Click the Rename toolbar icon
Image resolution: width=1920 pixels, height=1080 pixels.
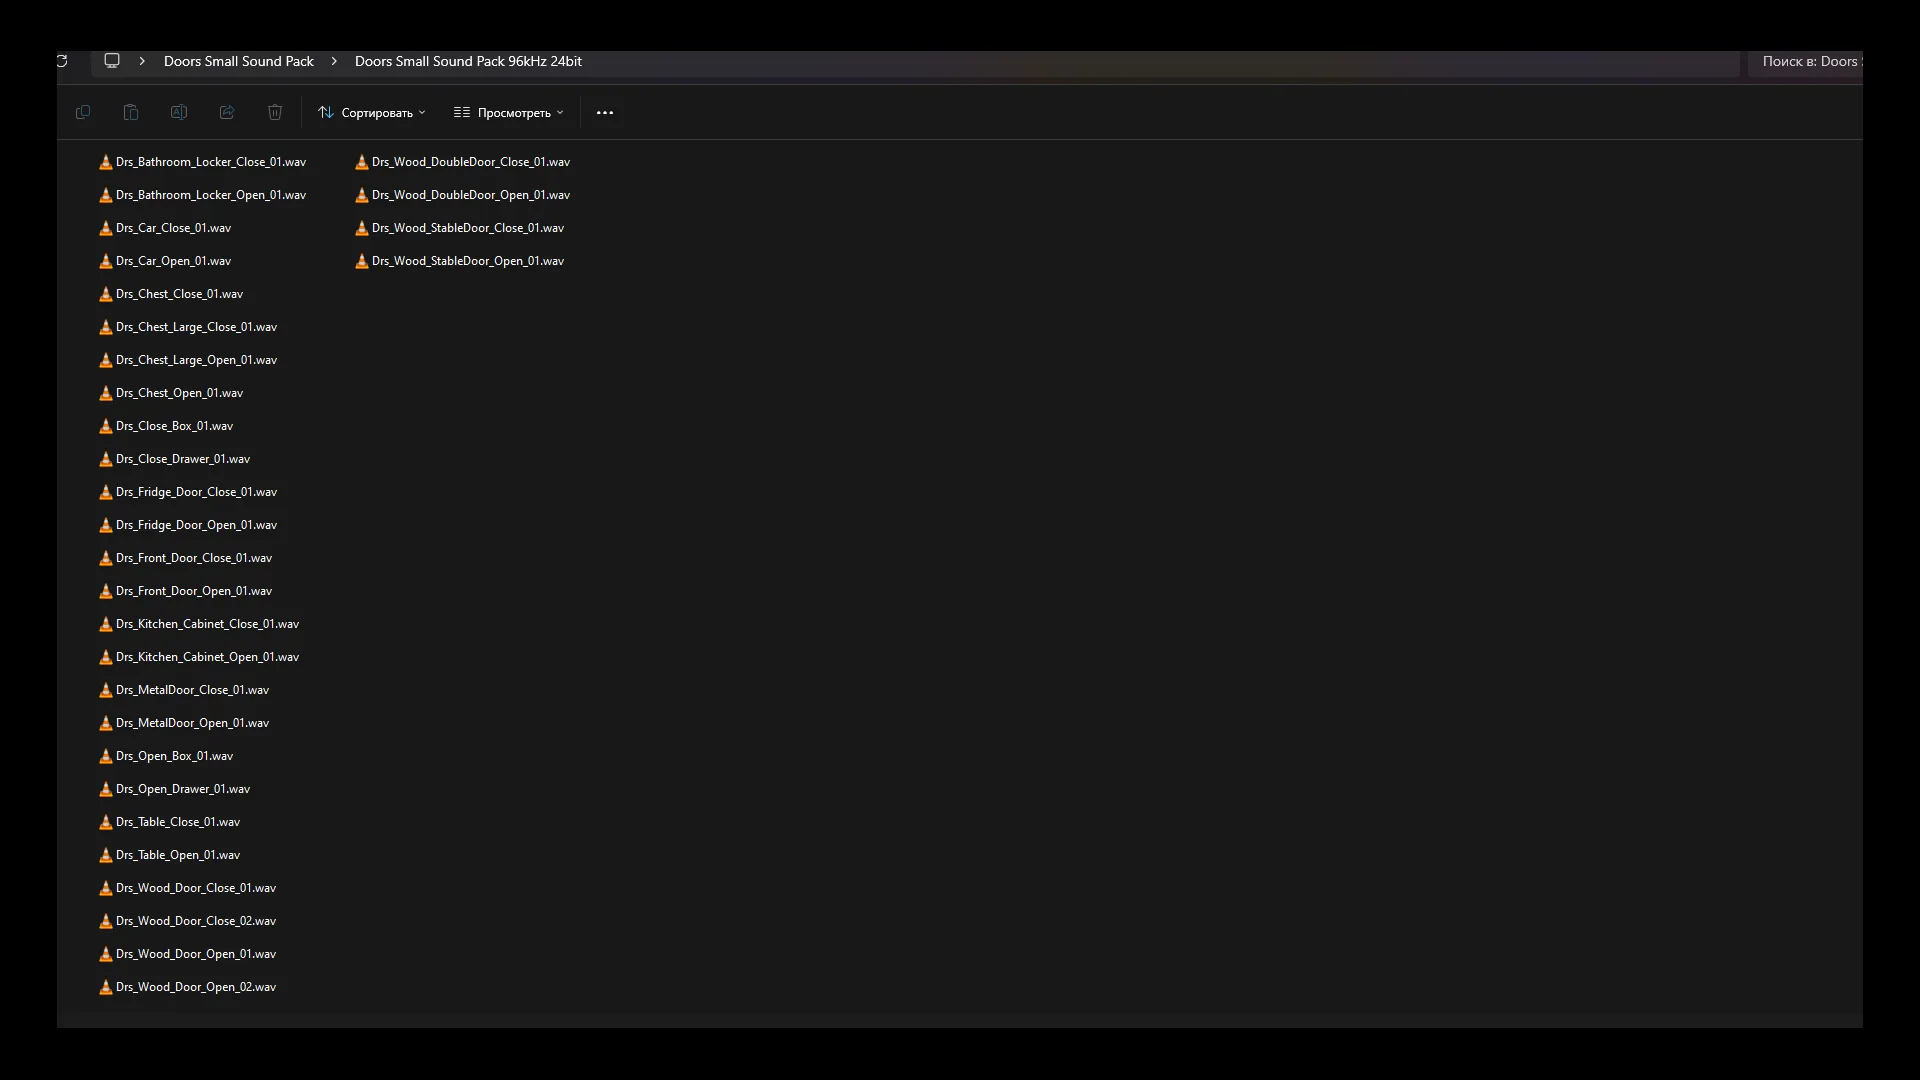click(179, 113)
